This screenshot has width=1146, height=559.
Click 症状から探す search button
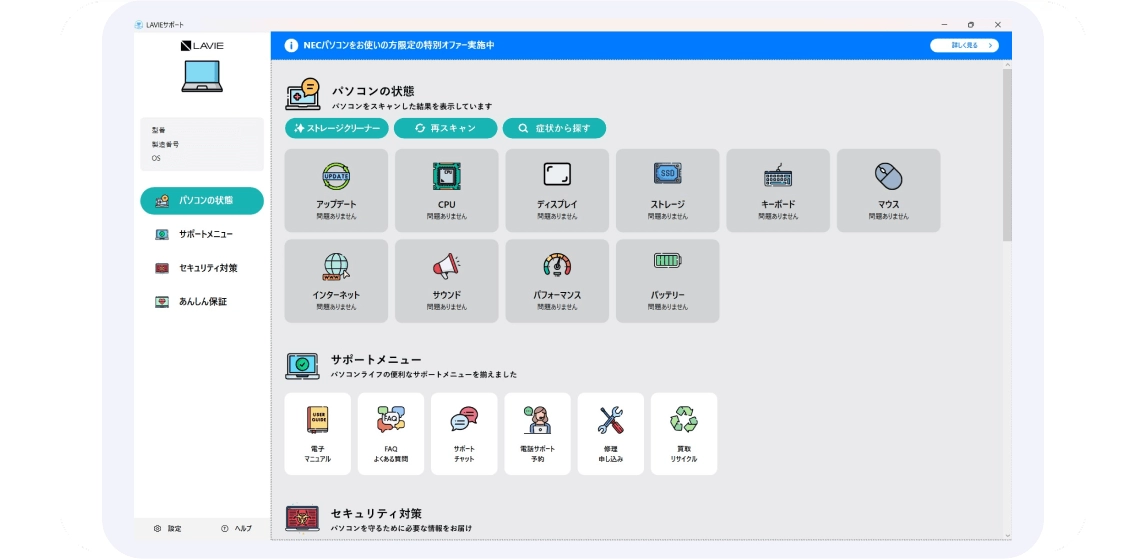click(554, 128)
